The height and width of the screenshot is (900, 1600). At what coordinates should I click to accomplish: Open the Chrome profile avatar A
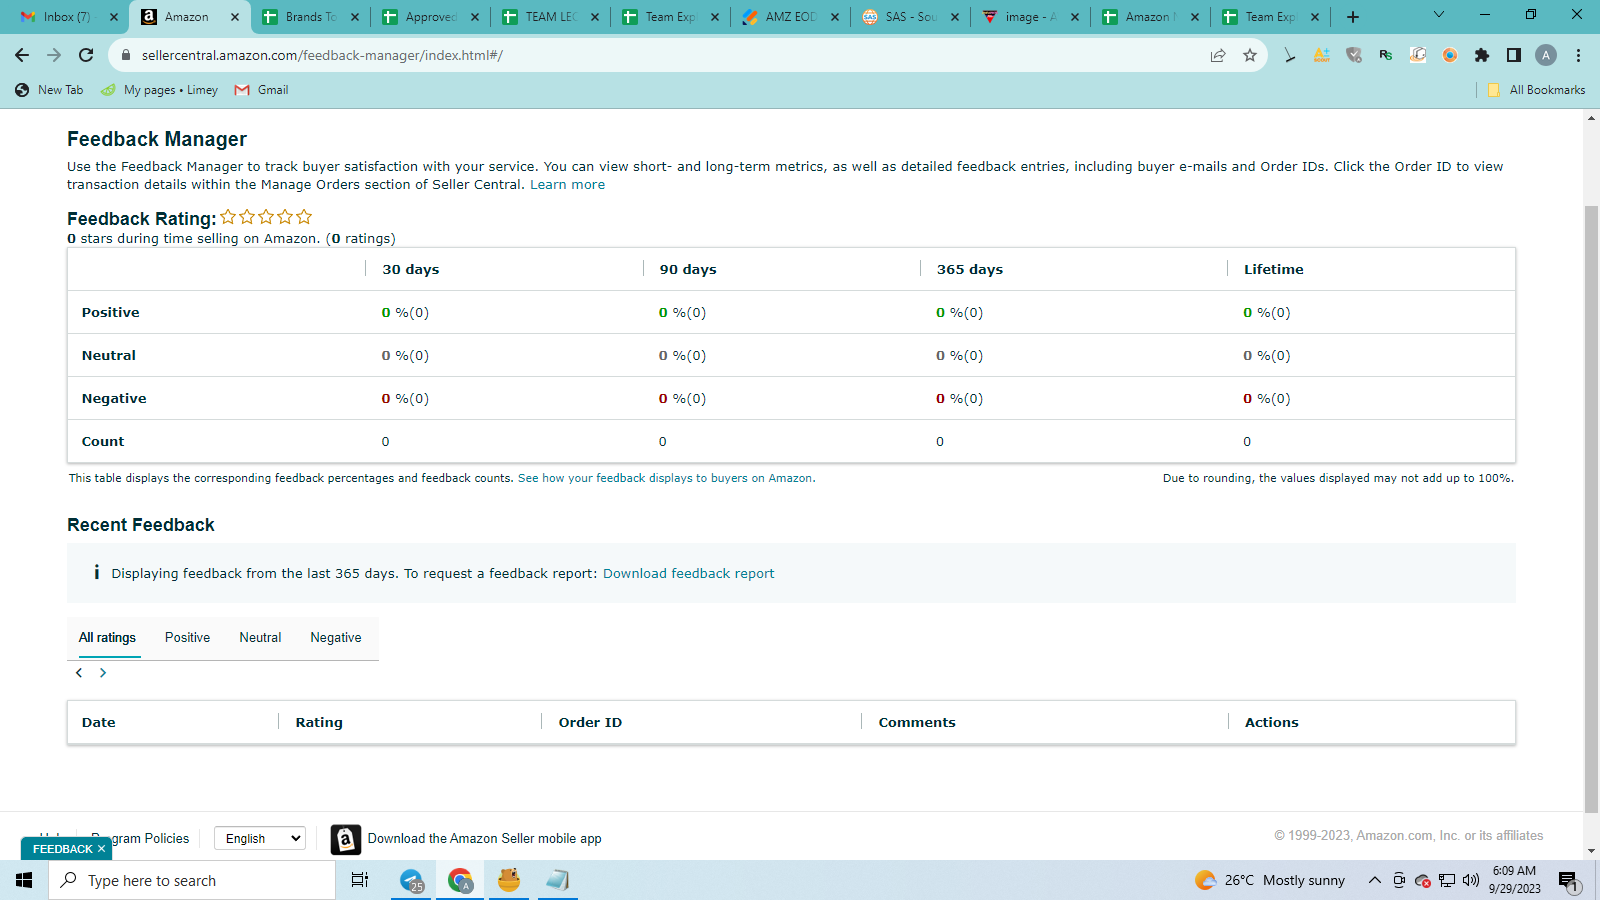click(1546, 55)
